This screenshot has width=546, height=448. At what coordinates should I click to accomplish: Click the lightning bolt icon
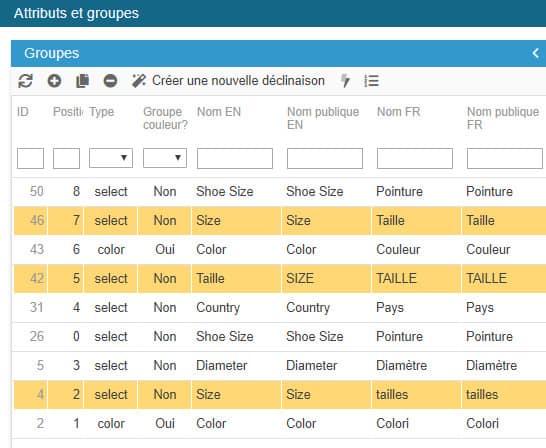345,81
